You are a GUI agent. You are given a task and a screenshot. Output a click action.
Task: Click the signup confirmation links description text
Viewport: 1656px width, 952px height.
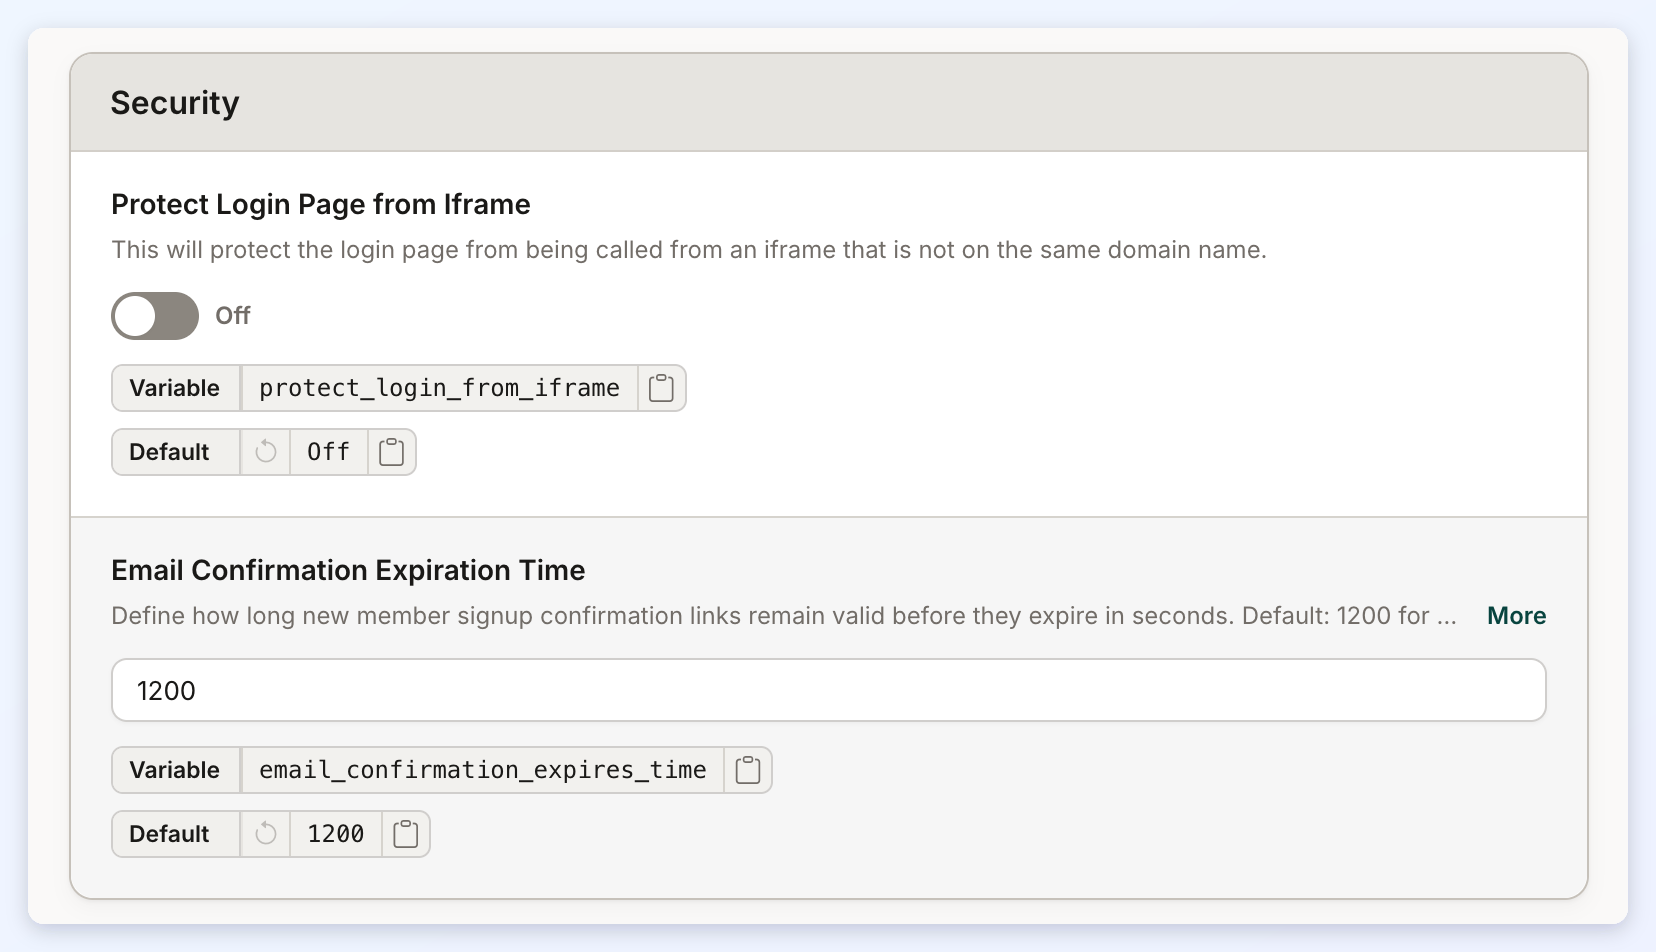(x=784, y=616)
